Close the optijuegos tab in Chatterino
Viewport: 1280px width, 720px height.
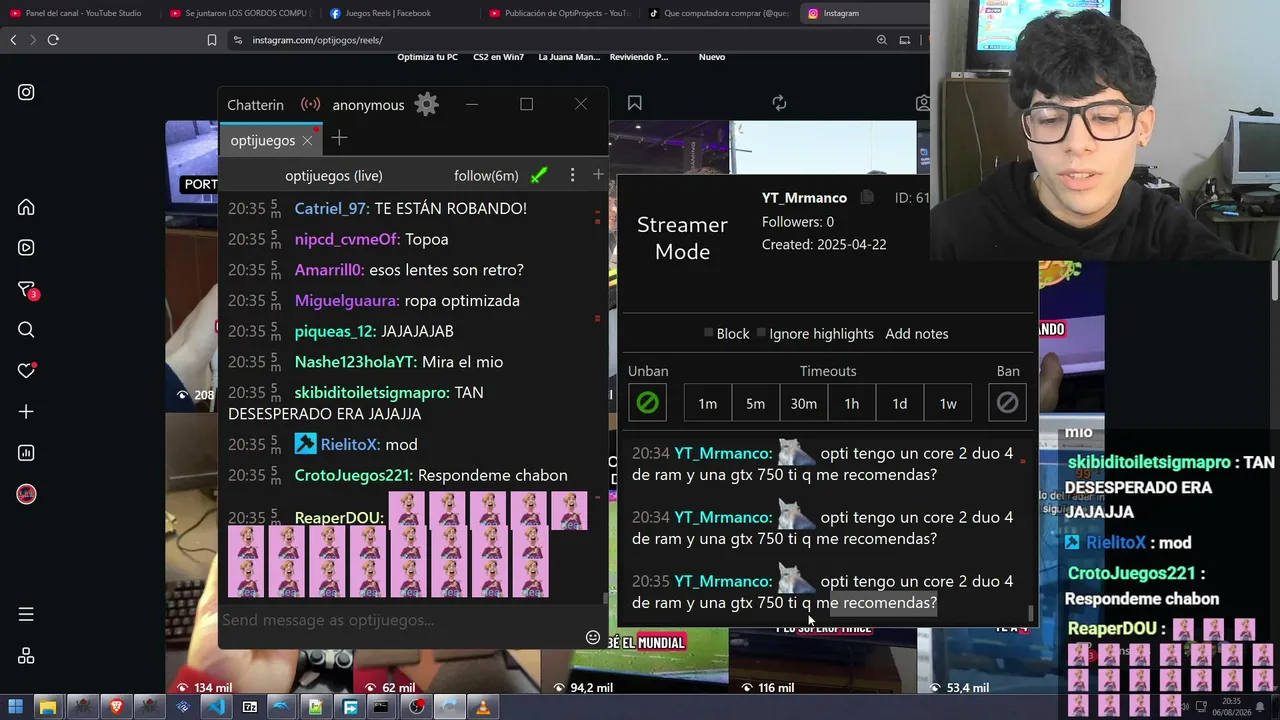[307, 141]
